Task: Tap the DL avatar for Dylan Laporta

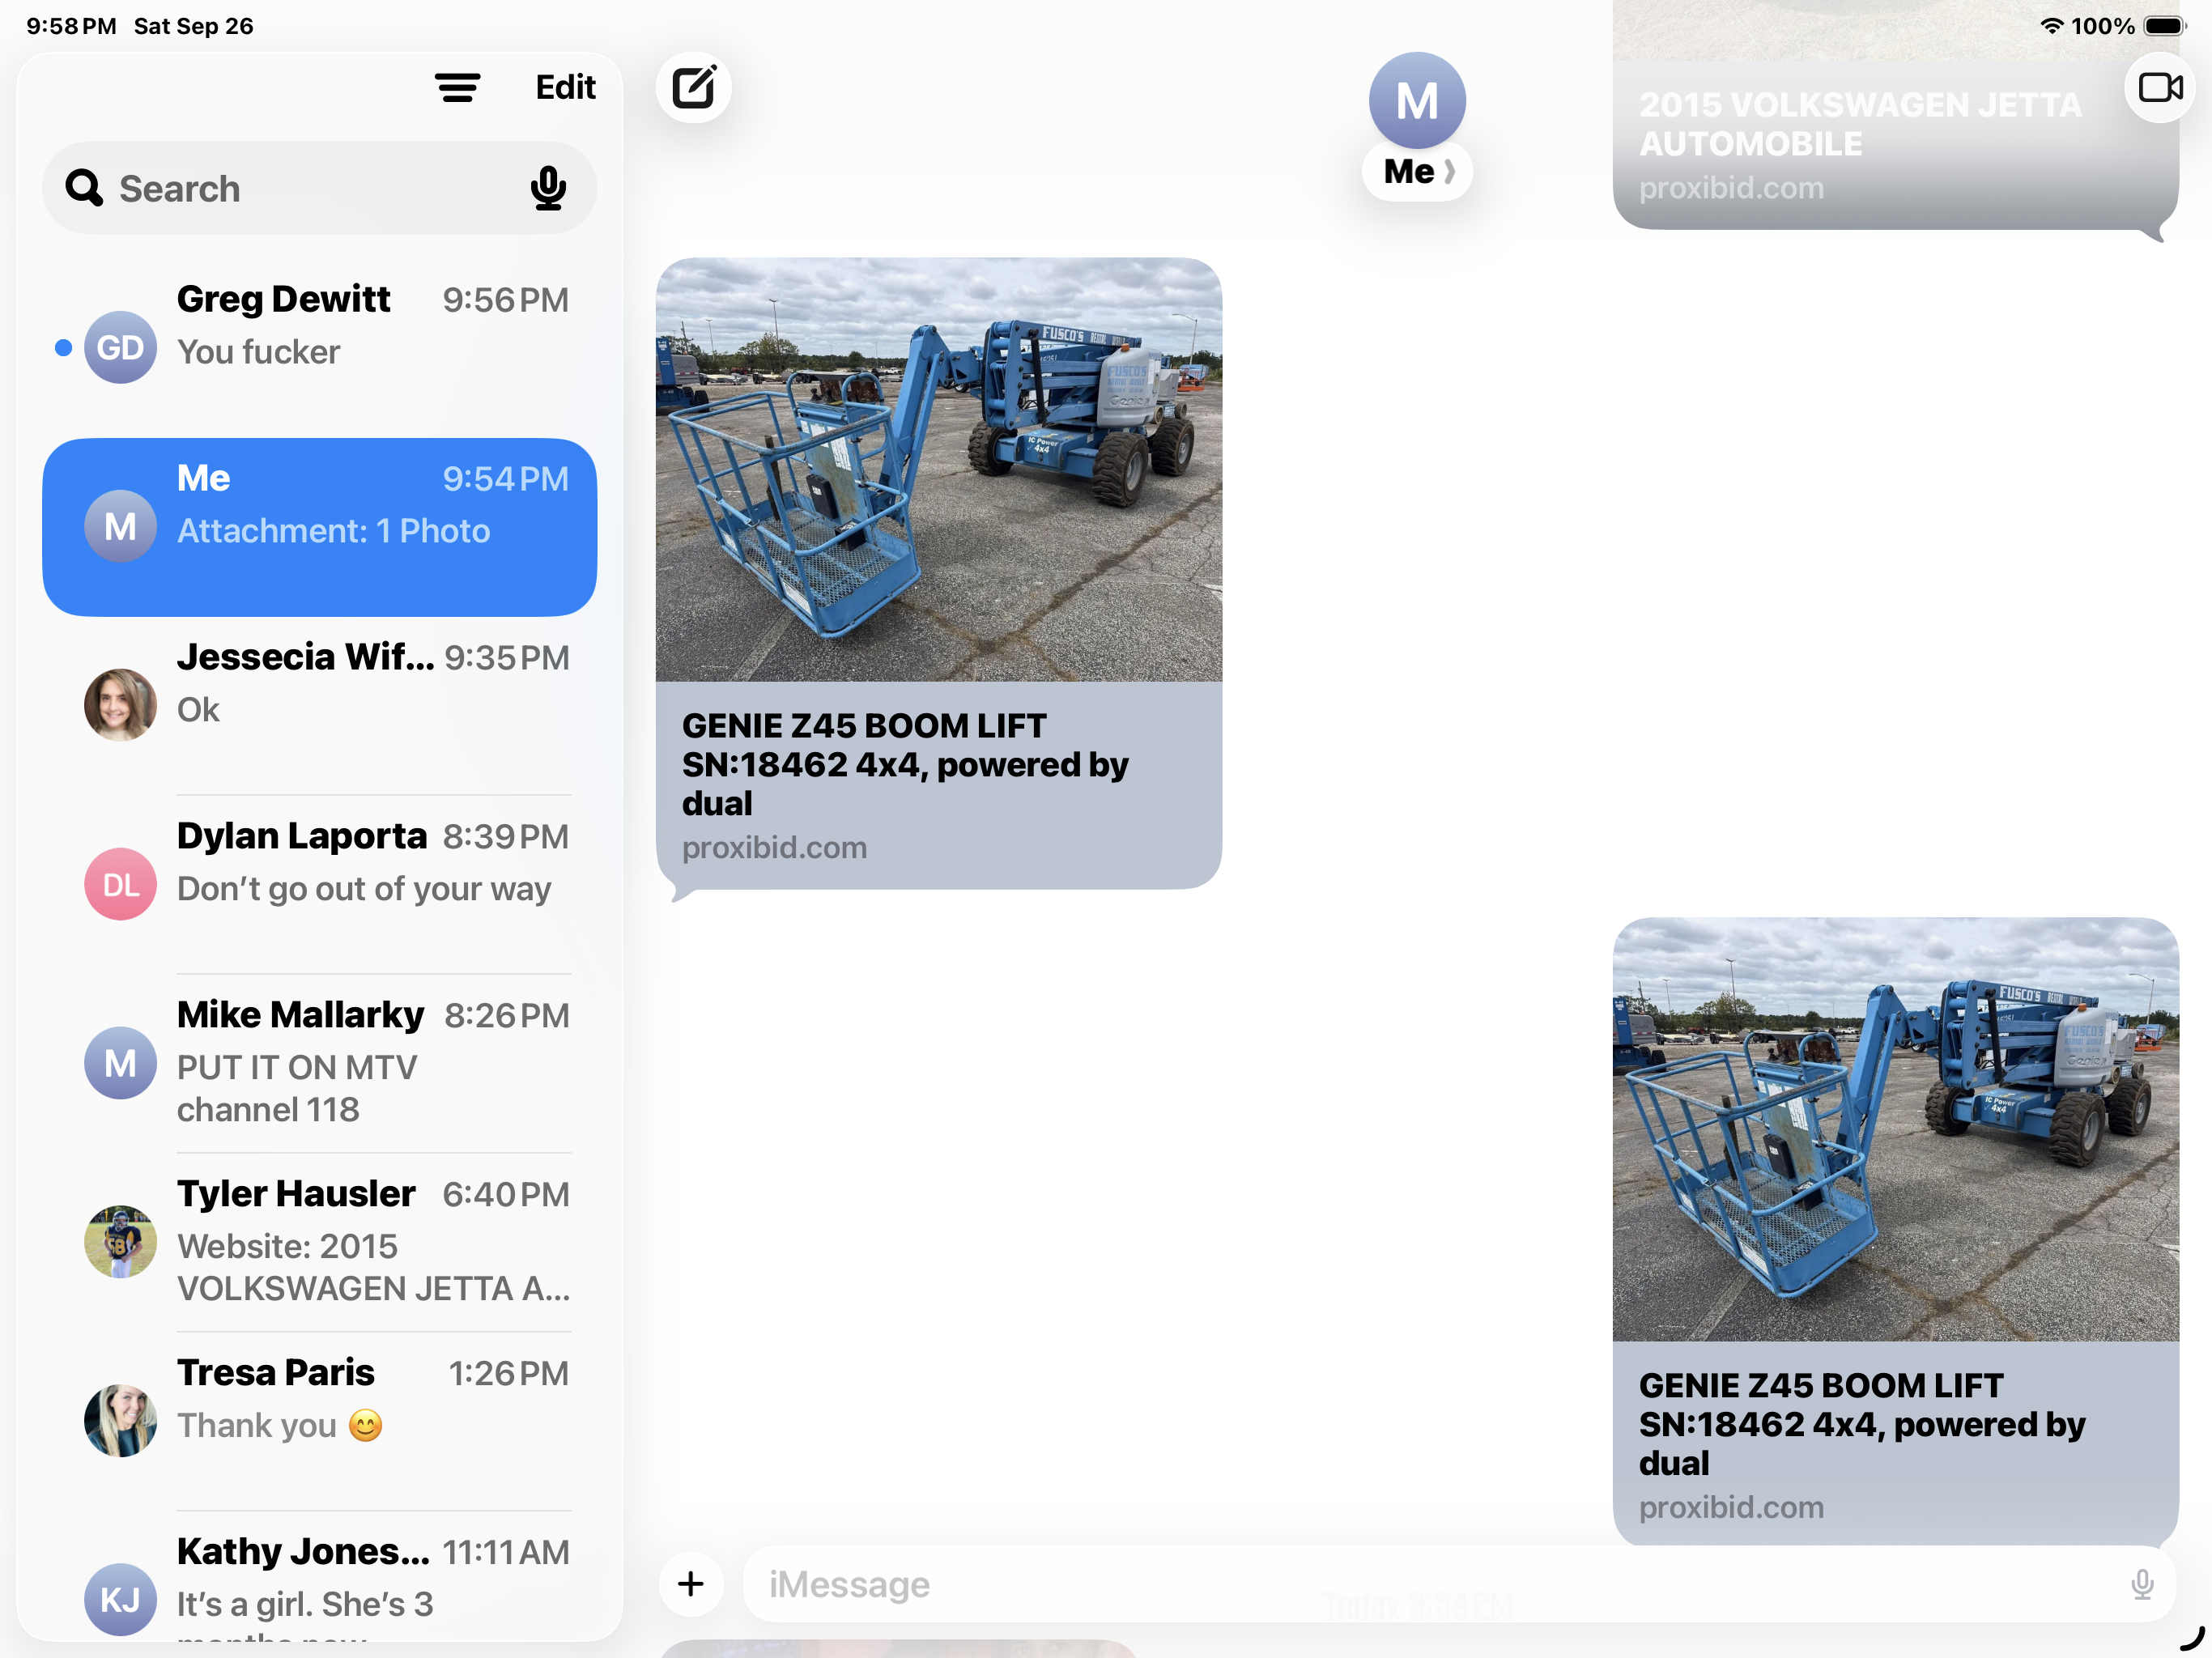Action: click(120, 884)
